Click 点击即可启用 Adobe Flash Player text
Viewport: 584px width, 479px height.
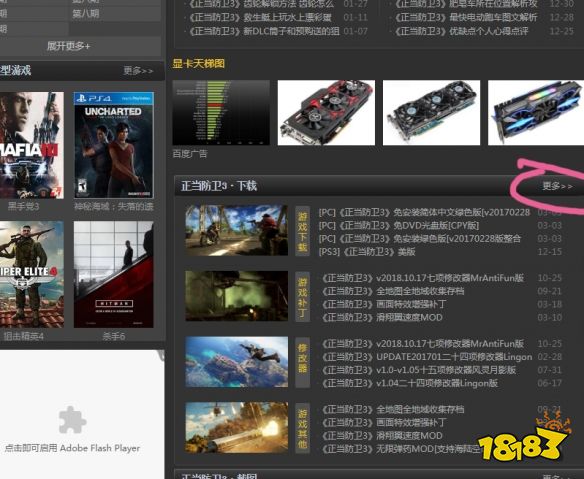click(72, 448)
